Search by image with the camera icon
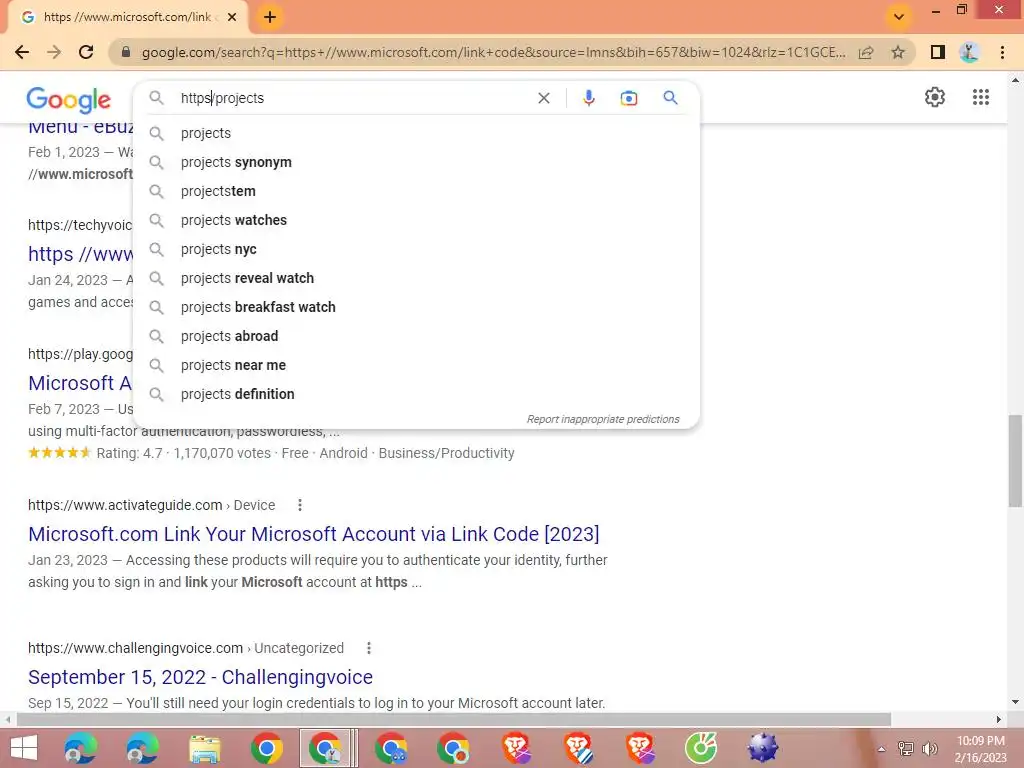The width and height of the screenshot is (1024, 768). point(629,98)
